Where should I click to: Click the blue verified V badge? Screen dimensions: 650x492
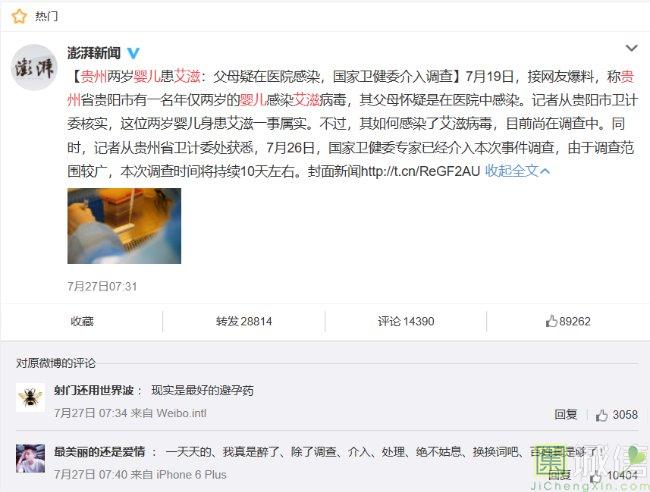pyautogui.click(x=133, y=53)
